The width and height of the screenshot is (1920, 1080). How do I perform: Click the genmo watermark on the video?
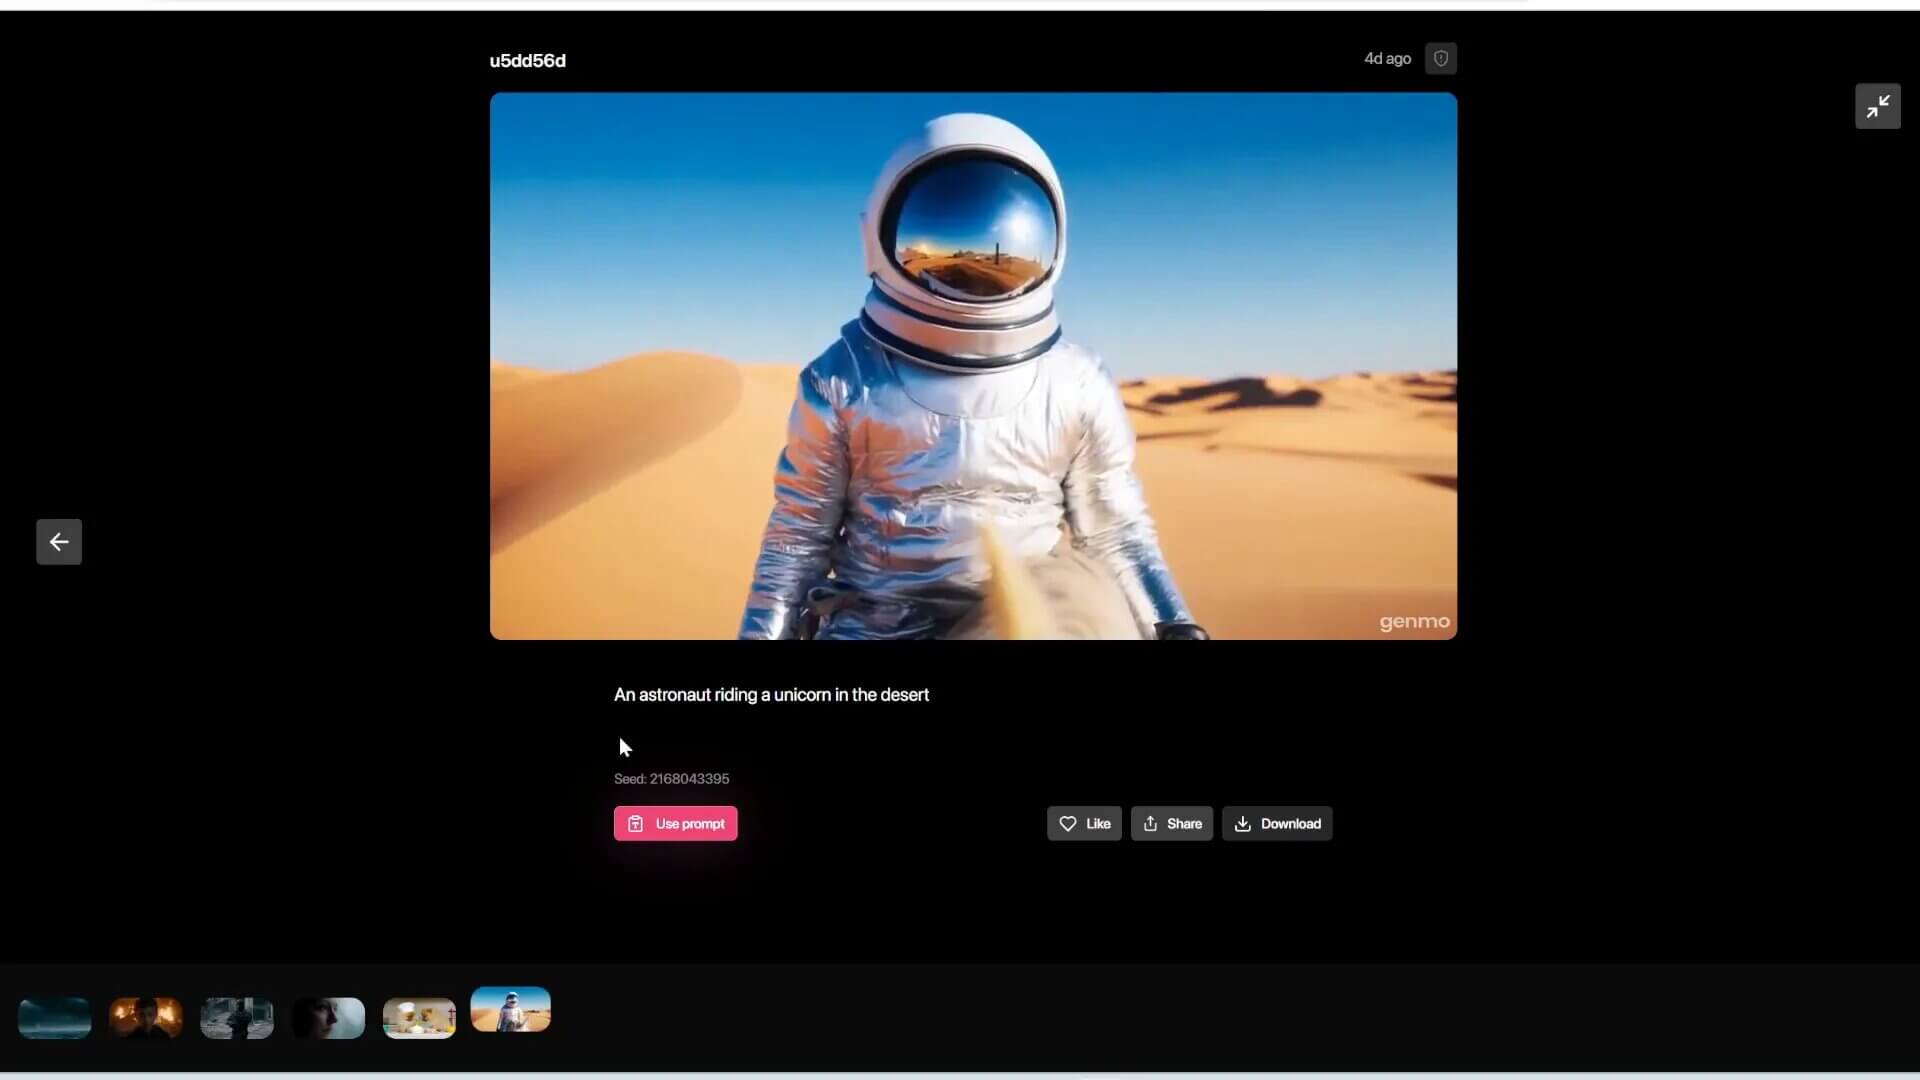coord(1413,621)
